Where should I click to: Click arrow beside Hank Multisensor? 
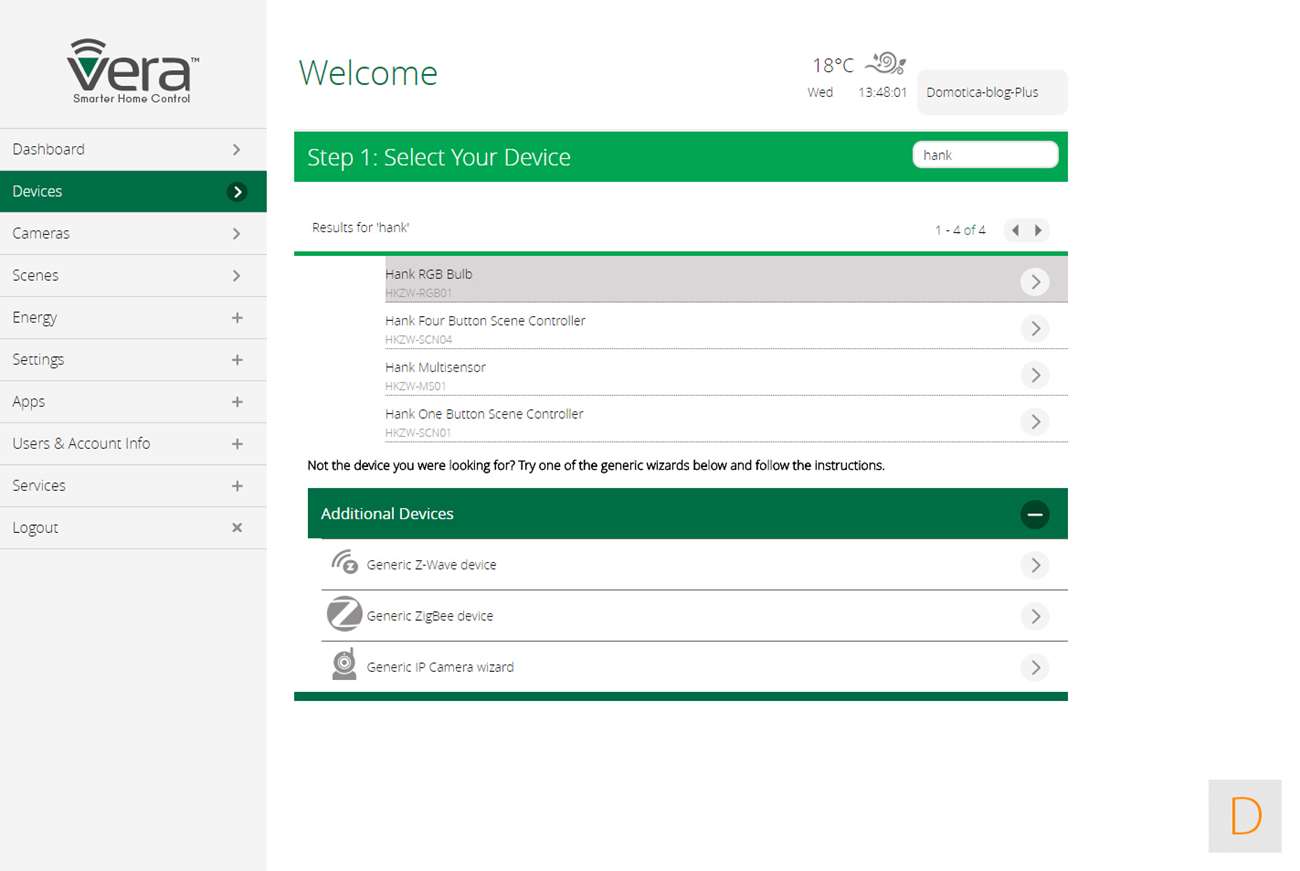(x=1035, y=375)
